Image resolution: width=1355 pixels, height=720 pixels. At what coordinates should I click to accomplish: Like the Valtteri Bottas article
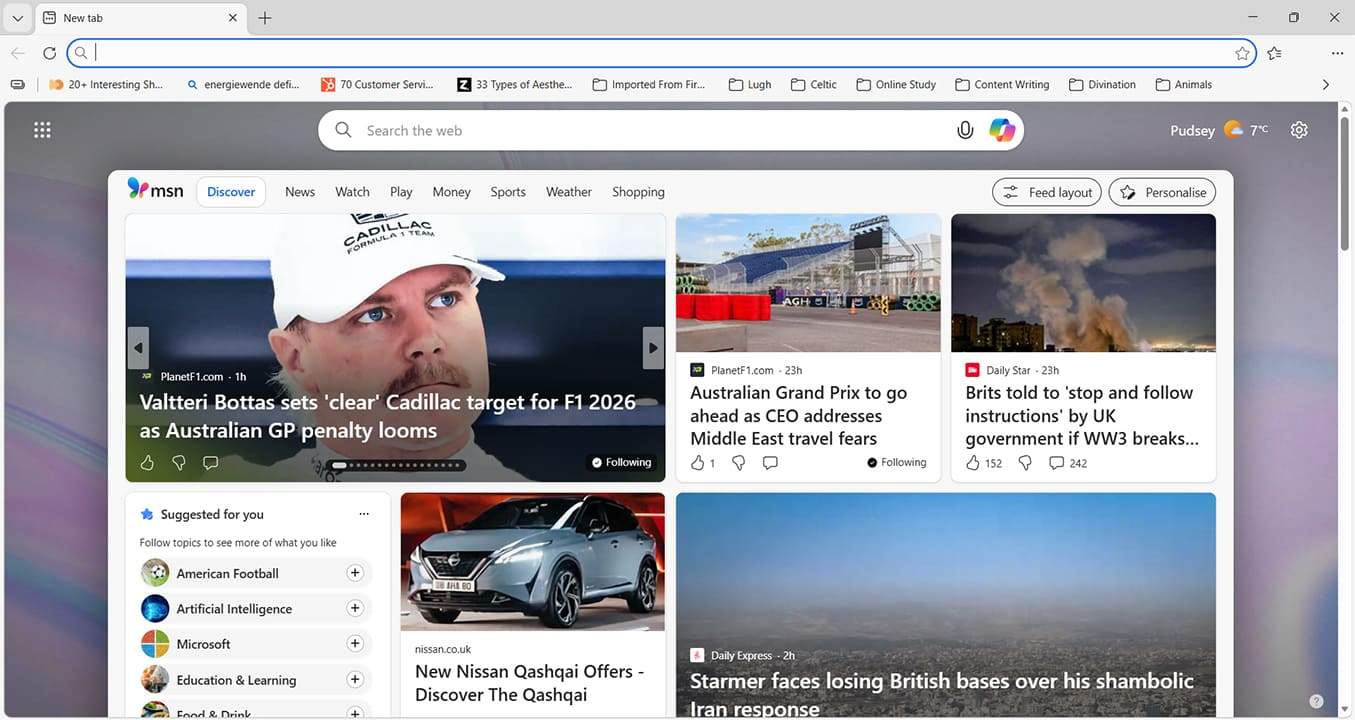pyautogui.click(x=146, y=462)
